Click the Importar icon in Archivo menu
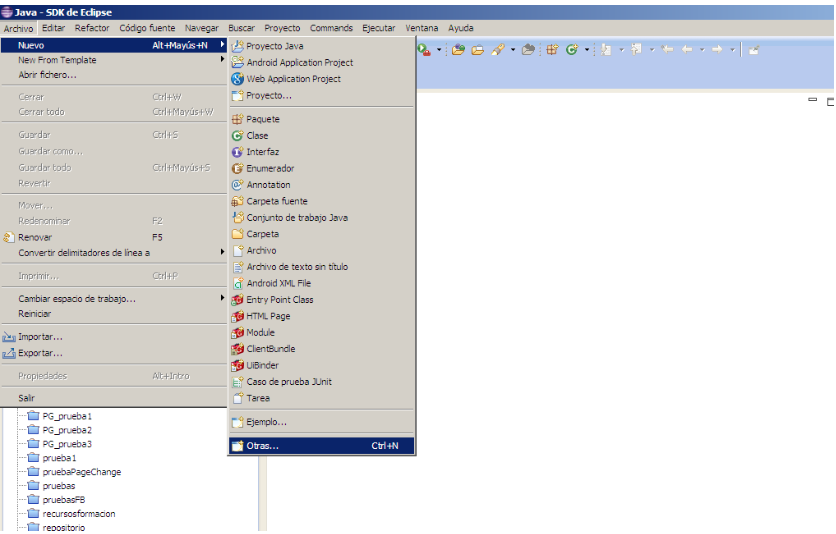 (x=9, y=337)
